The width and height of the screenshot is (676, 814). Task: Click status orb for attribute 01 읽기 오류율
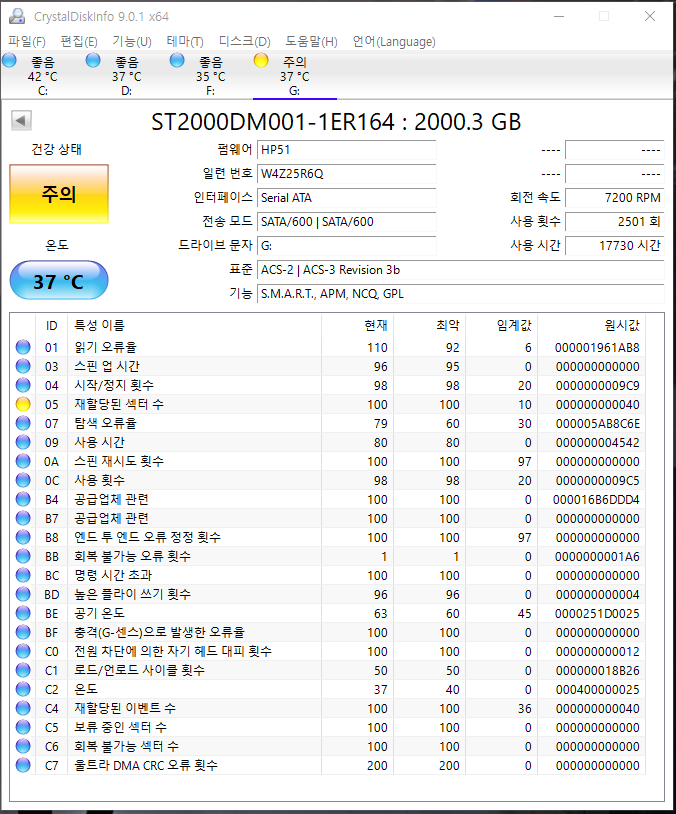tap(23, 347)
